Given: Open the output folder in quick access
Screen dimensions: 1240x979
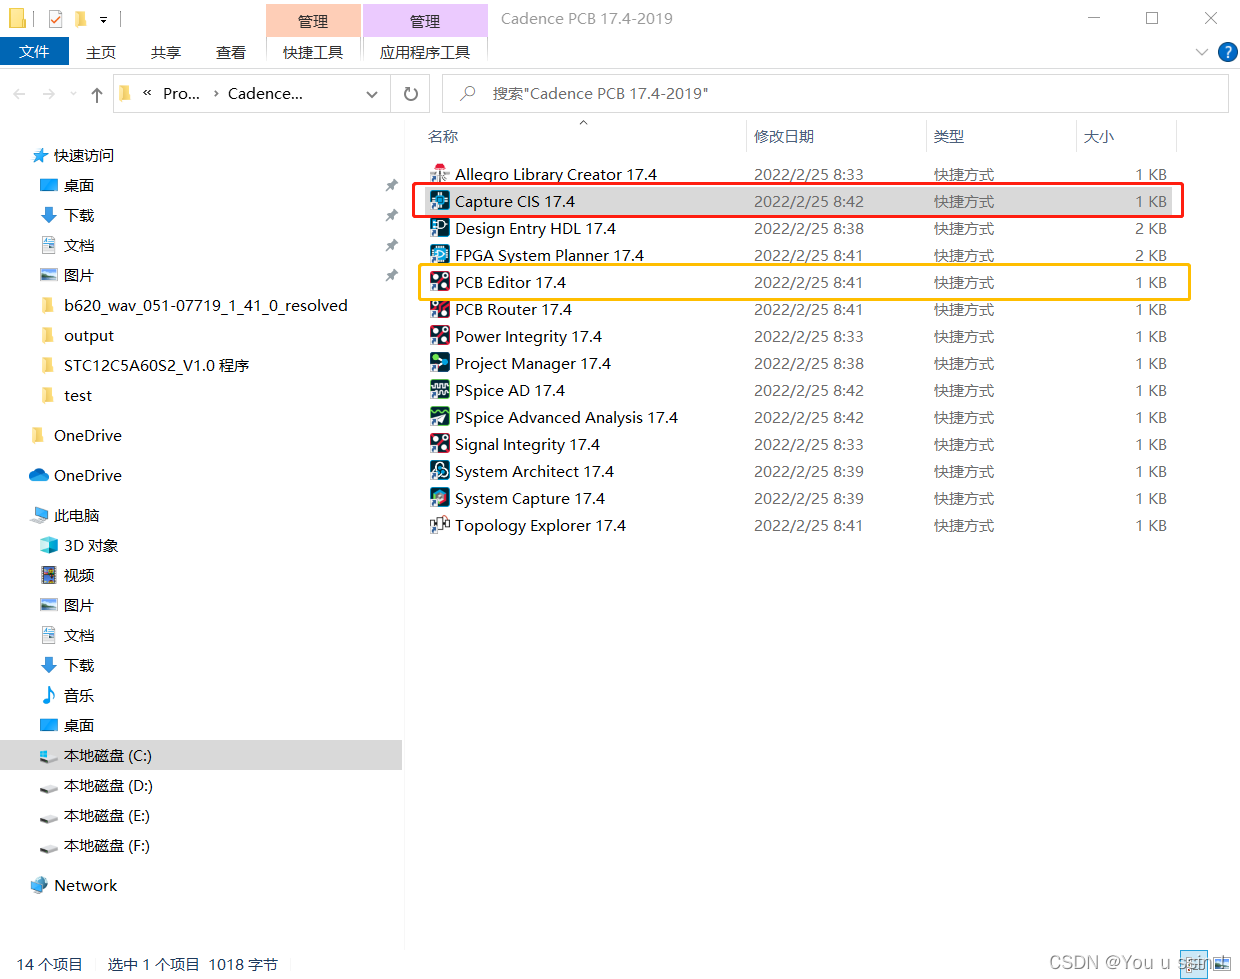Looking at the screenshot, I should (88, 336).
